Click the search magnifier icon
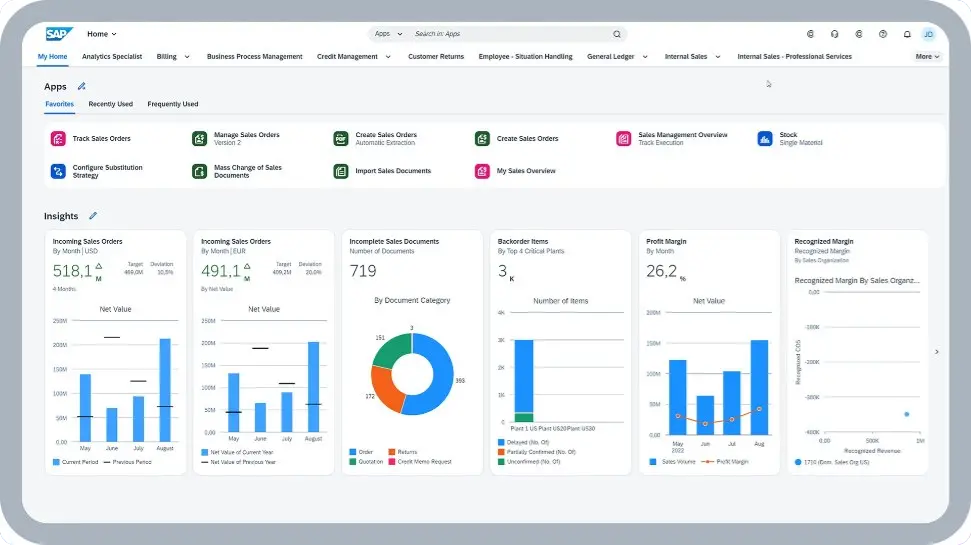This screenshot has width=971, height=545. tap(617, 34)
